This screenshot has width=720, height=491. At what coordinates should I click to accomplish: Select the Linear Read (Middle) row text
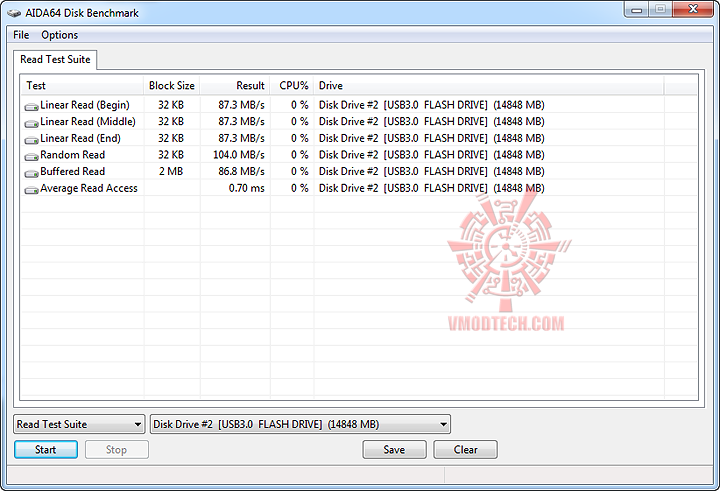[88, 122]
